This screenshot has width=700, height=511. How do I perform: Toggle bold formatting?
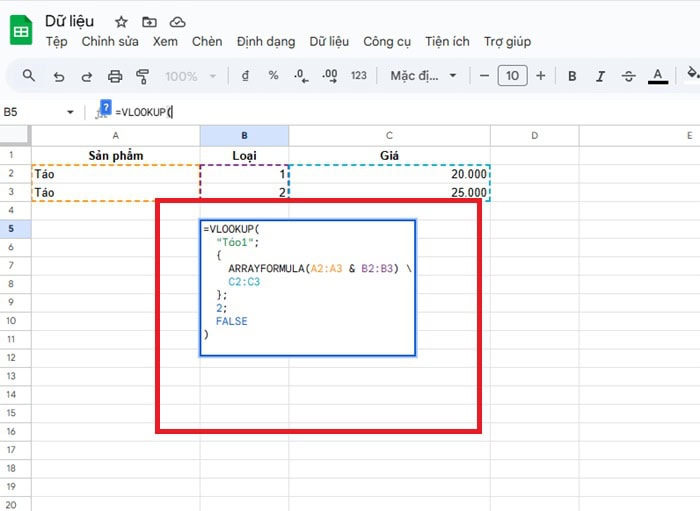click(572, 76)
